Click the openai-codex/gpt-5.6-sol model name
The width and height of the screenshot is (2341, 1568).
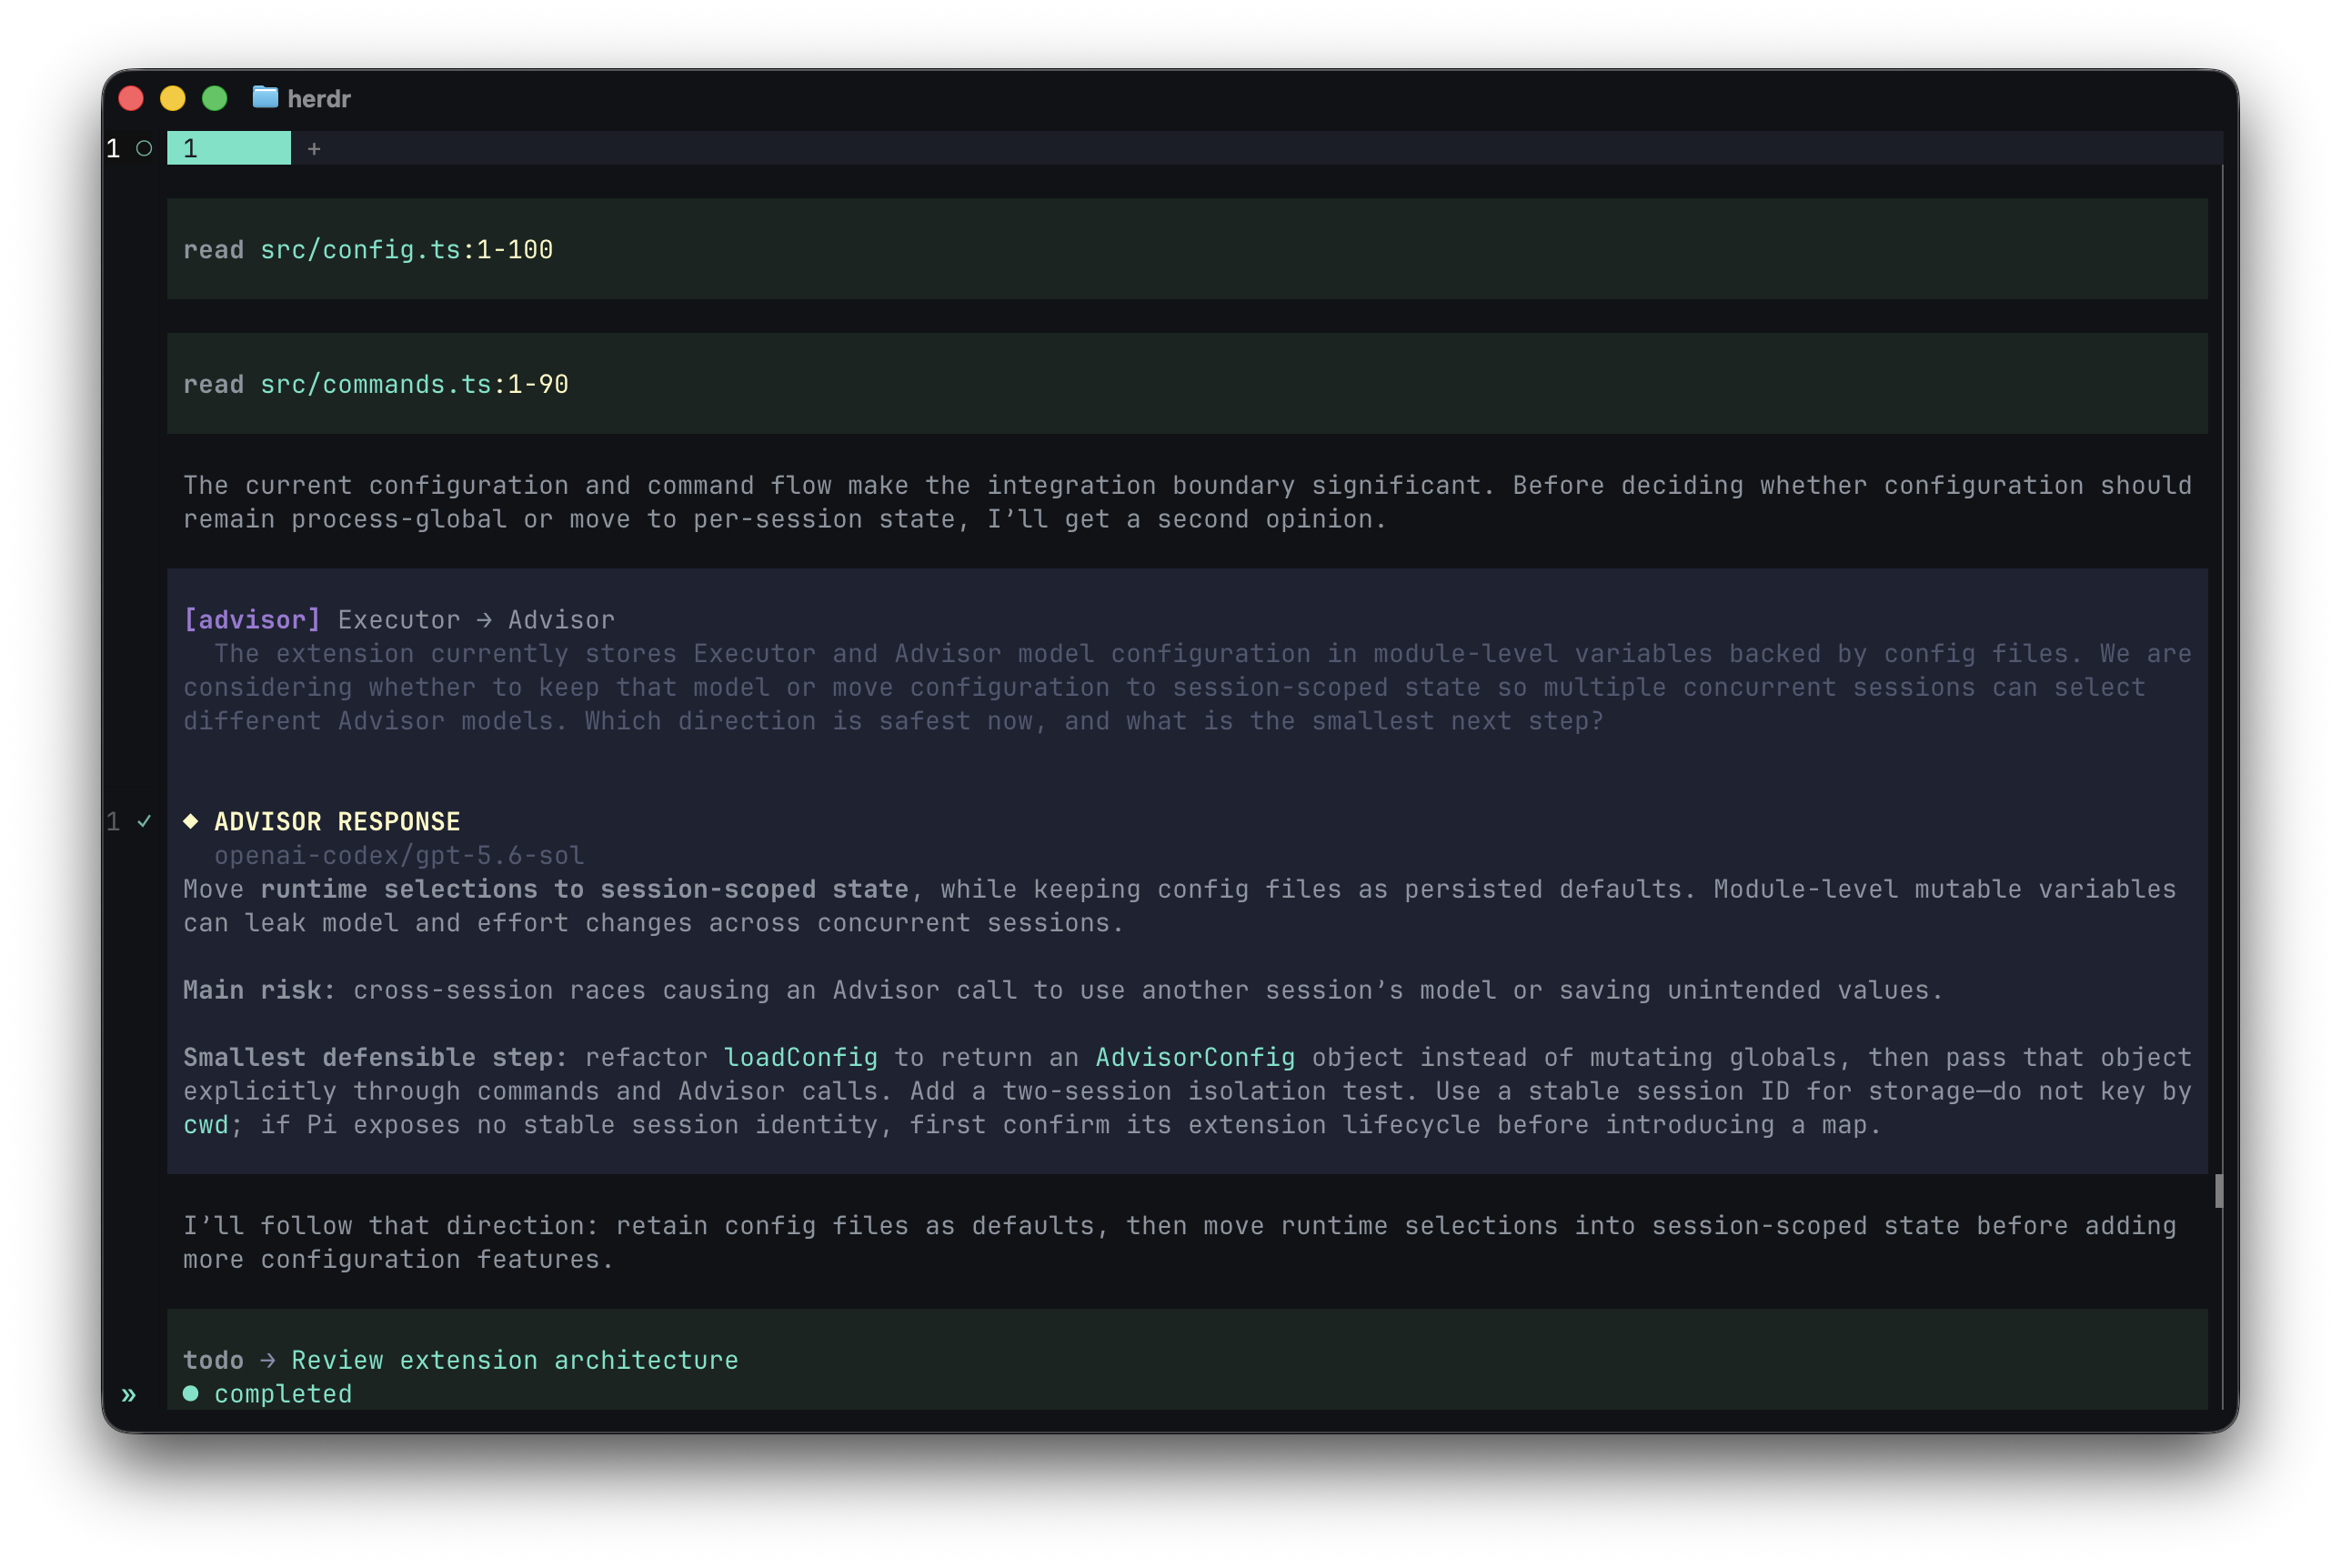pyautogui.click(x=399, y=855)
